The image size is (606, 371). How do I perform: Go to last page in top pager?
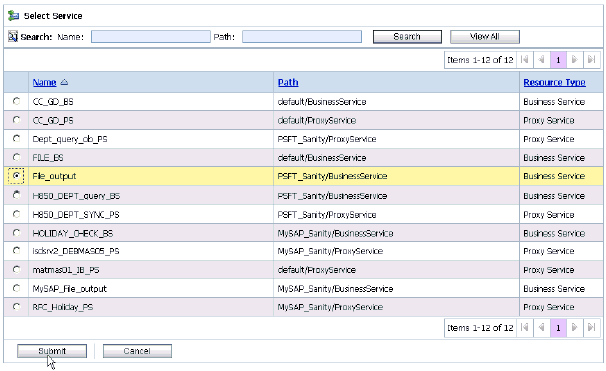pyautogui.click(x=591, y=60)
